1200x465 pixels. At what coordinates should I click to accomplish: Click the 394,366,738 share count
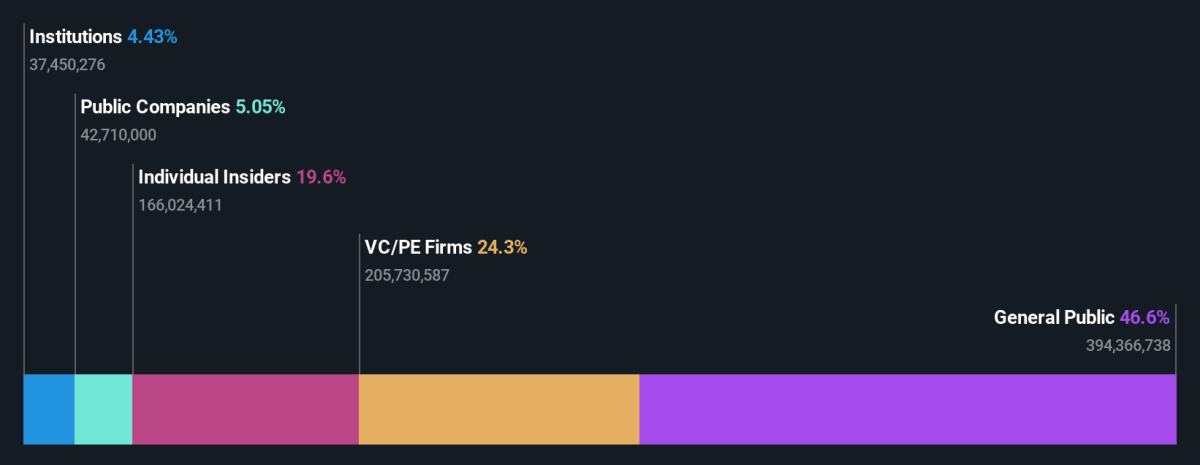pos(1128,345)
